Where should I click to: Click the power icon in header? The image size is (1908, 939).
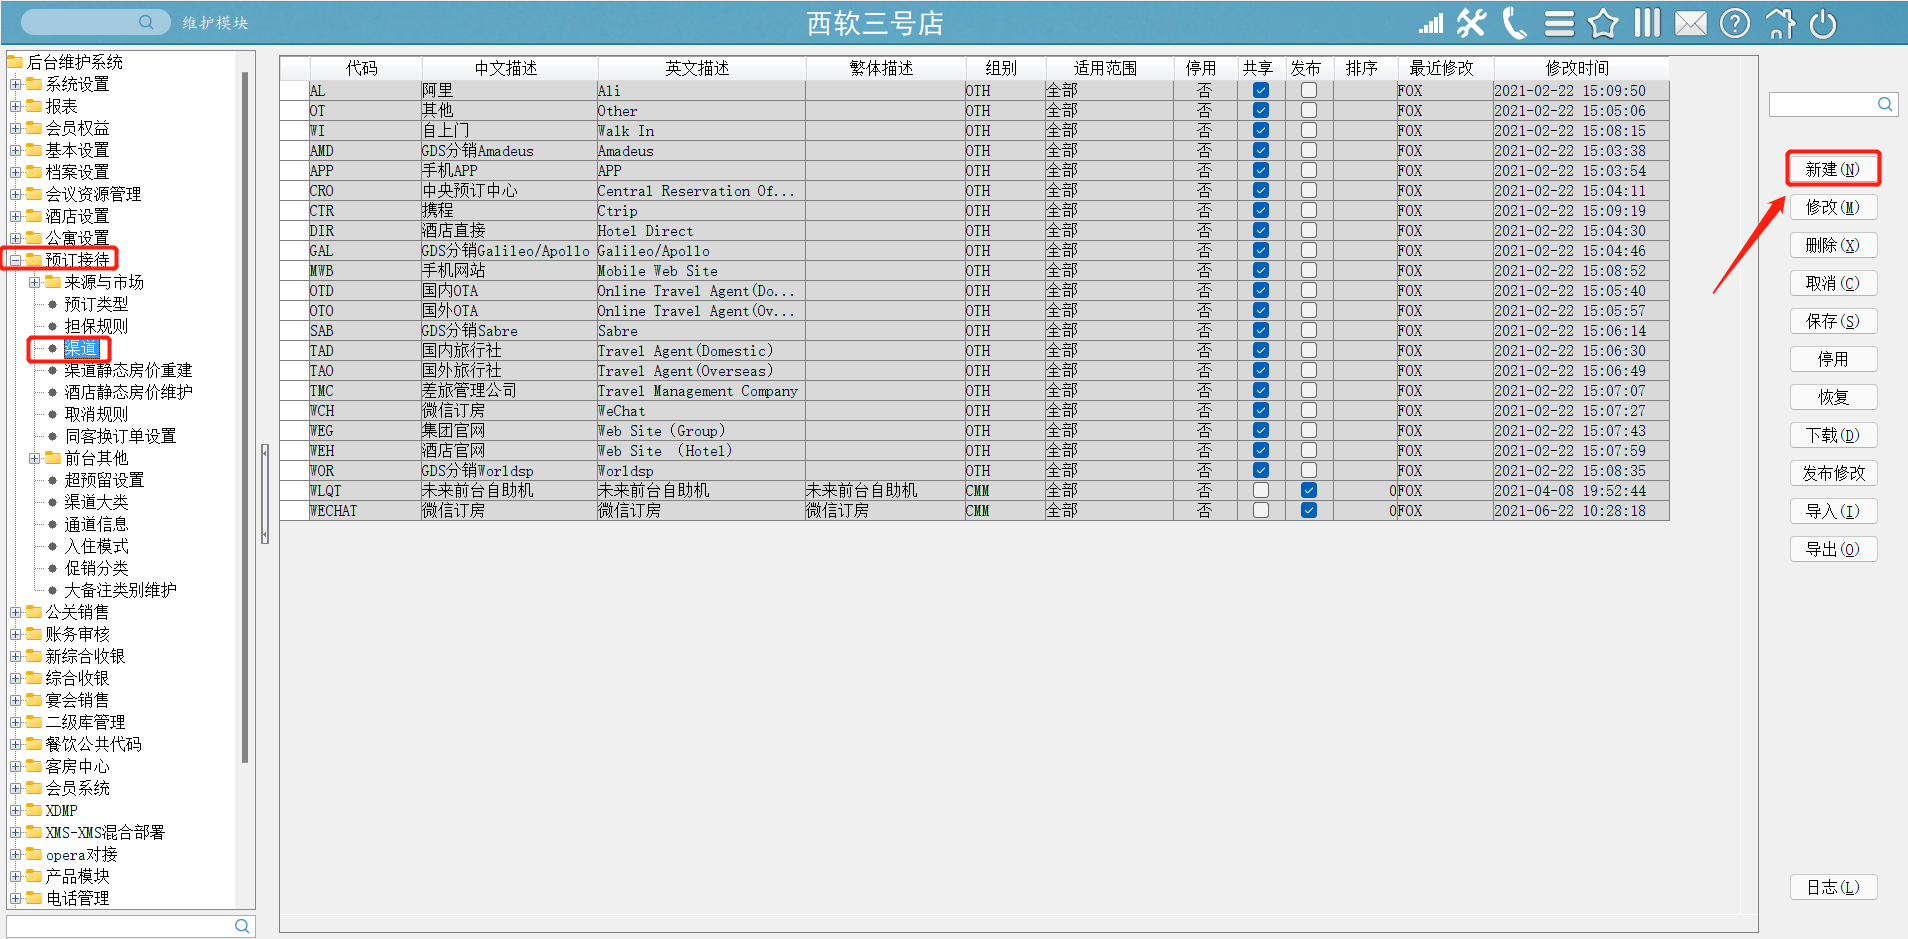[1823, 23]
